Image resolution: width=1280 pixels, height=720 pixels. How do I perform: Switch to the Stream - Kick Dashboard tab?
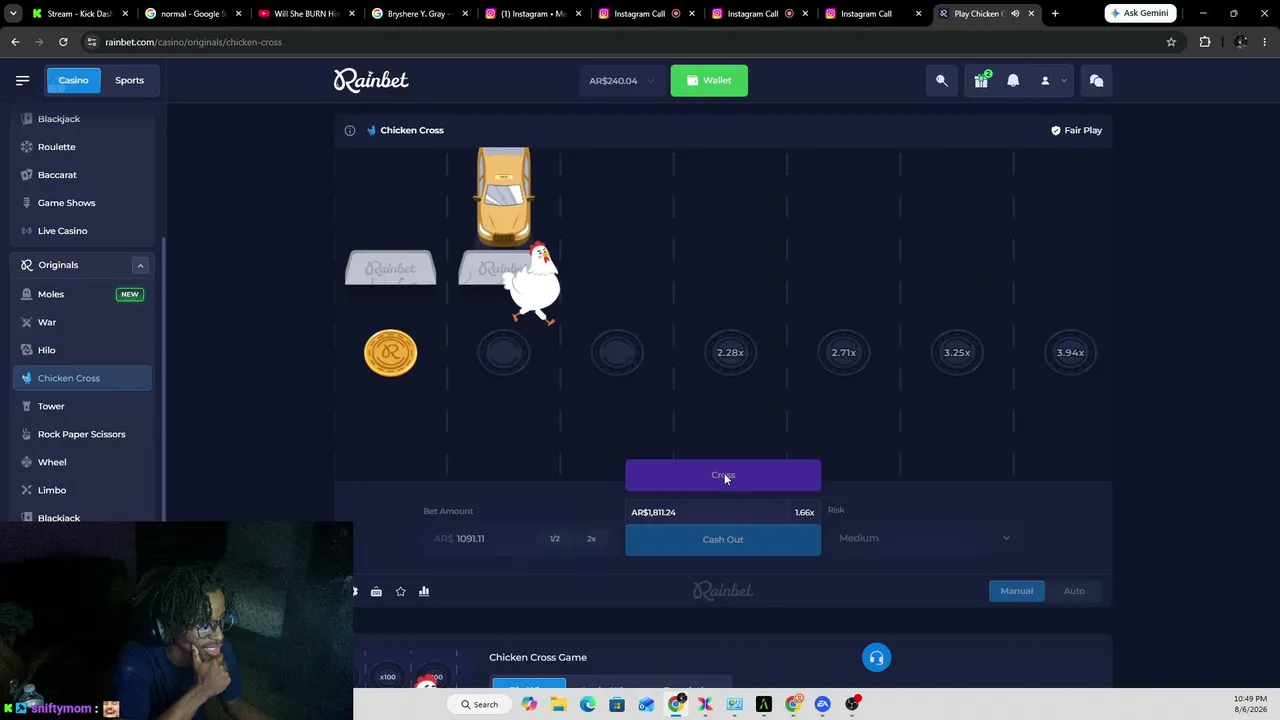tap(81, 13)
